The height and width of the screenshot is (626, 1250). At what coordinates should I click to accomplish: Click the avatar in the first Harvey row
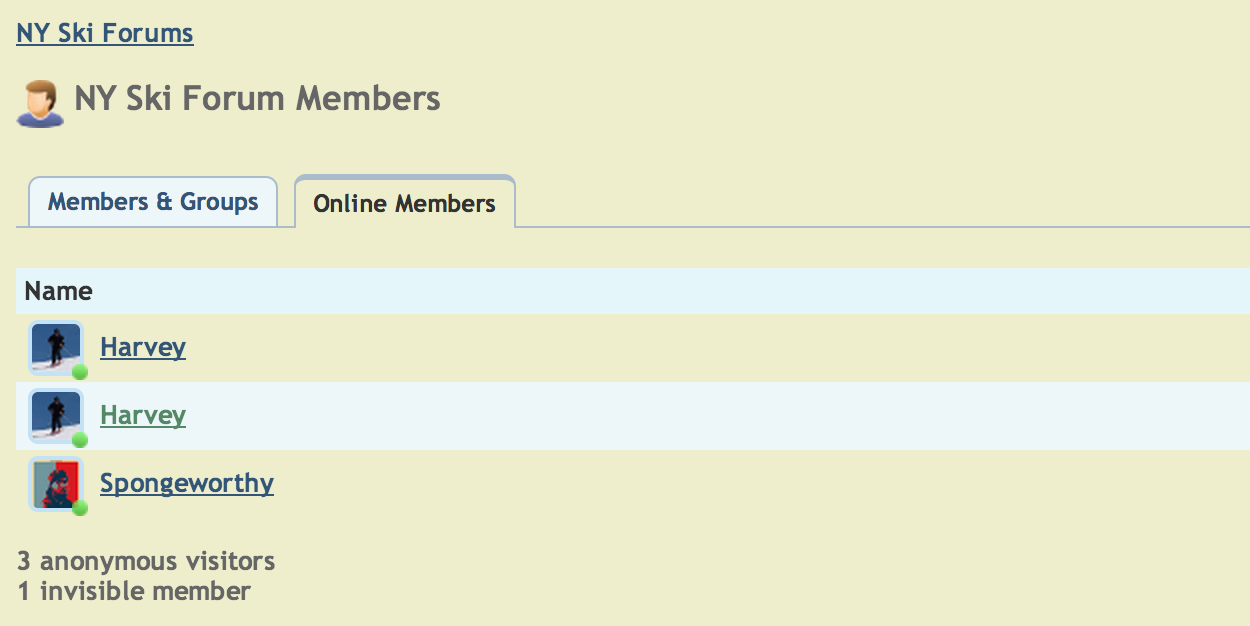tap(54, 346)
